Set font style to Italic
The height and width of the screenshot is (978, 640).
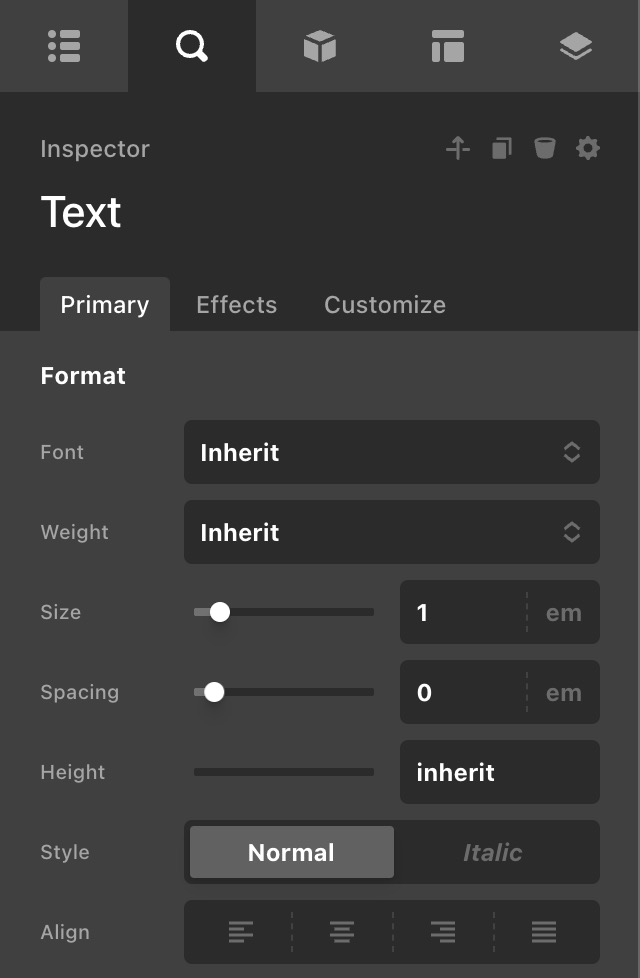(492, 852)
